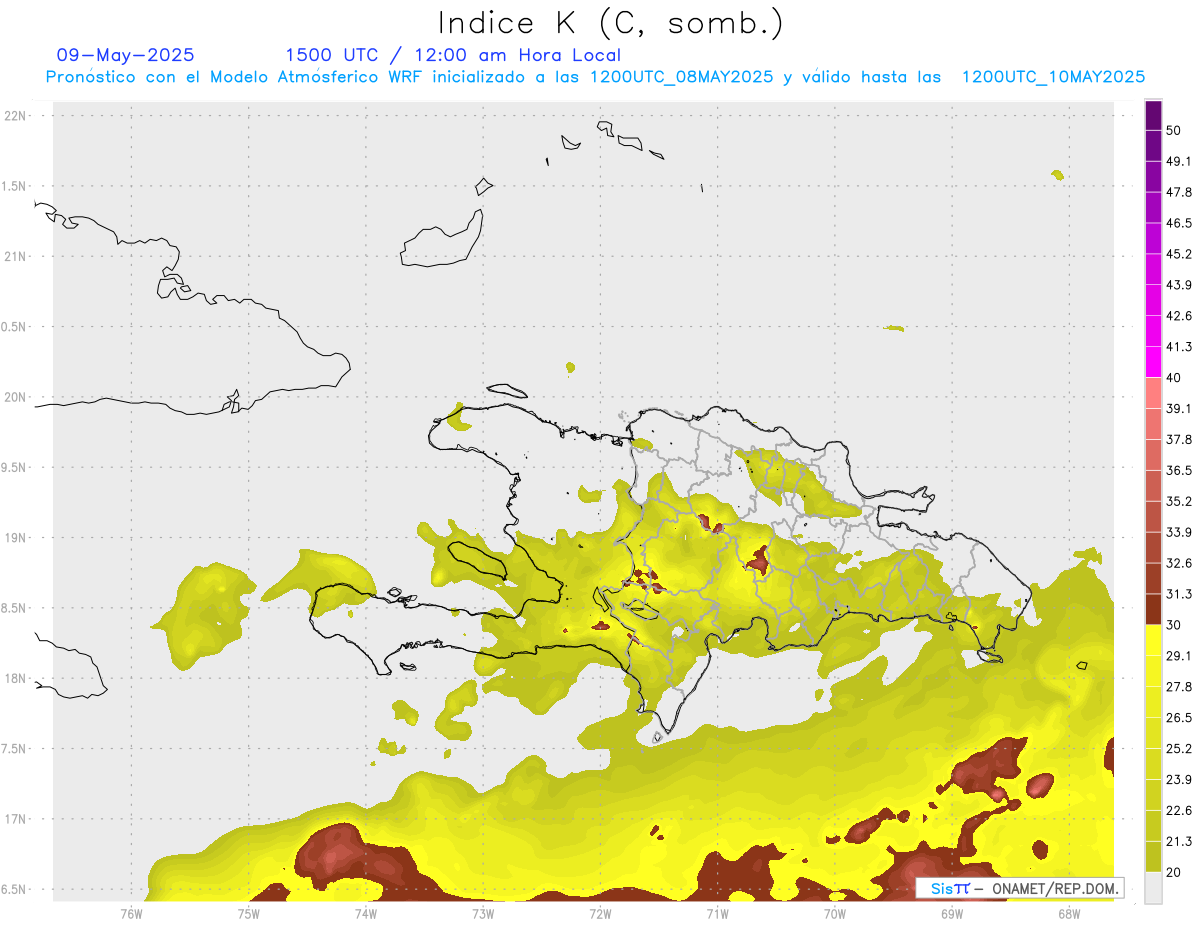Click the '72W' longitude label

tap(600, 913)
